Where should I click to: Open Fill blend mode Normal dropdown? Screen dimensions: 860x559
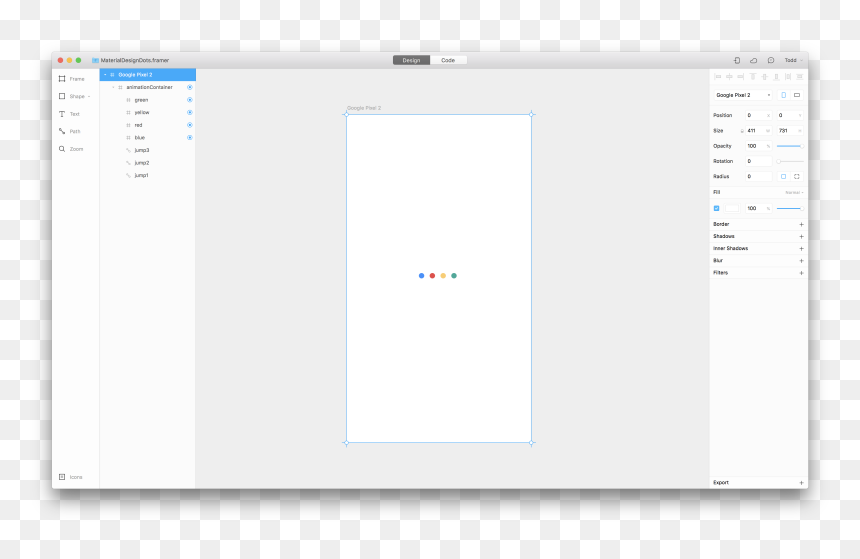click(x=794, y=193)
